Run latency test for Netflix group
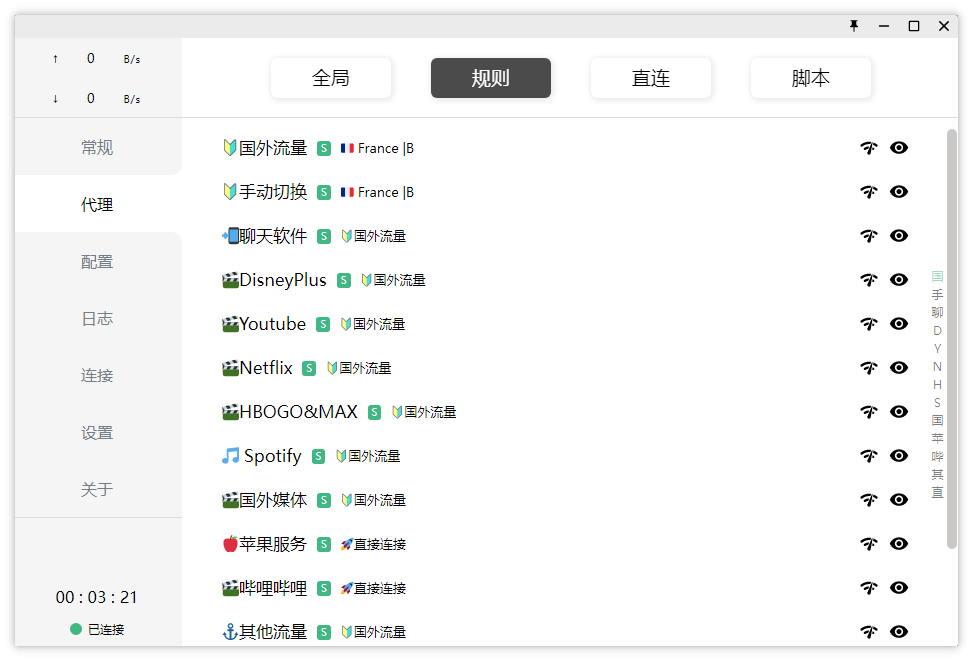The width and height of the screenshot is (973, 661). pos(869,368)
